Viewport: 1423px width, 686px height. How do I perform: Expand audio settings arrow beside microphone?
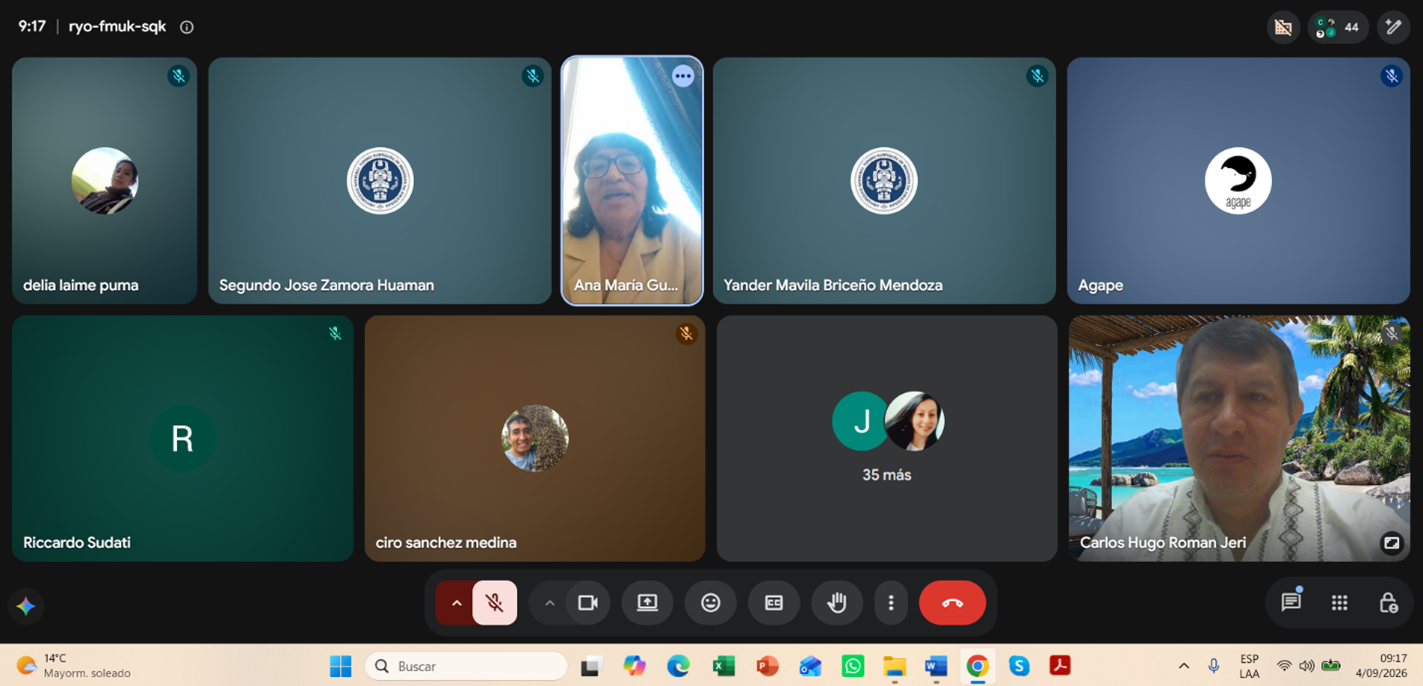[456, 603]
